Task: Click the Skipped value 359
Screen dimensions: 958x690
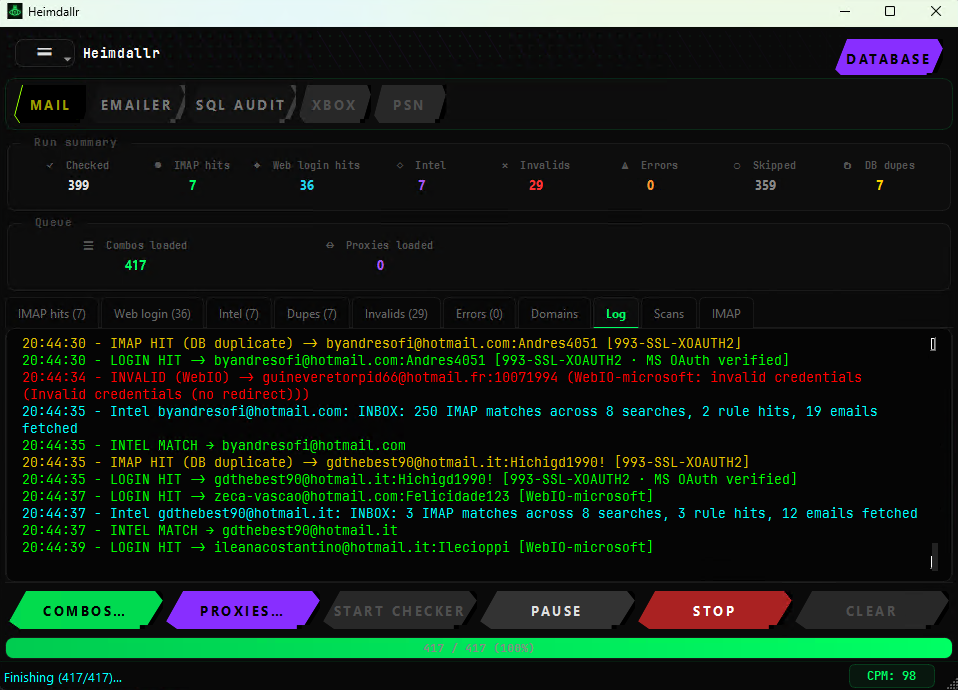Action: 765,185
